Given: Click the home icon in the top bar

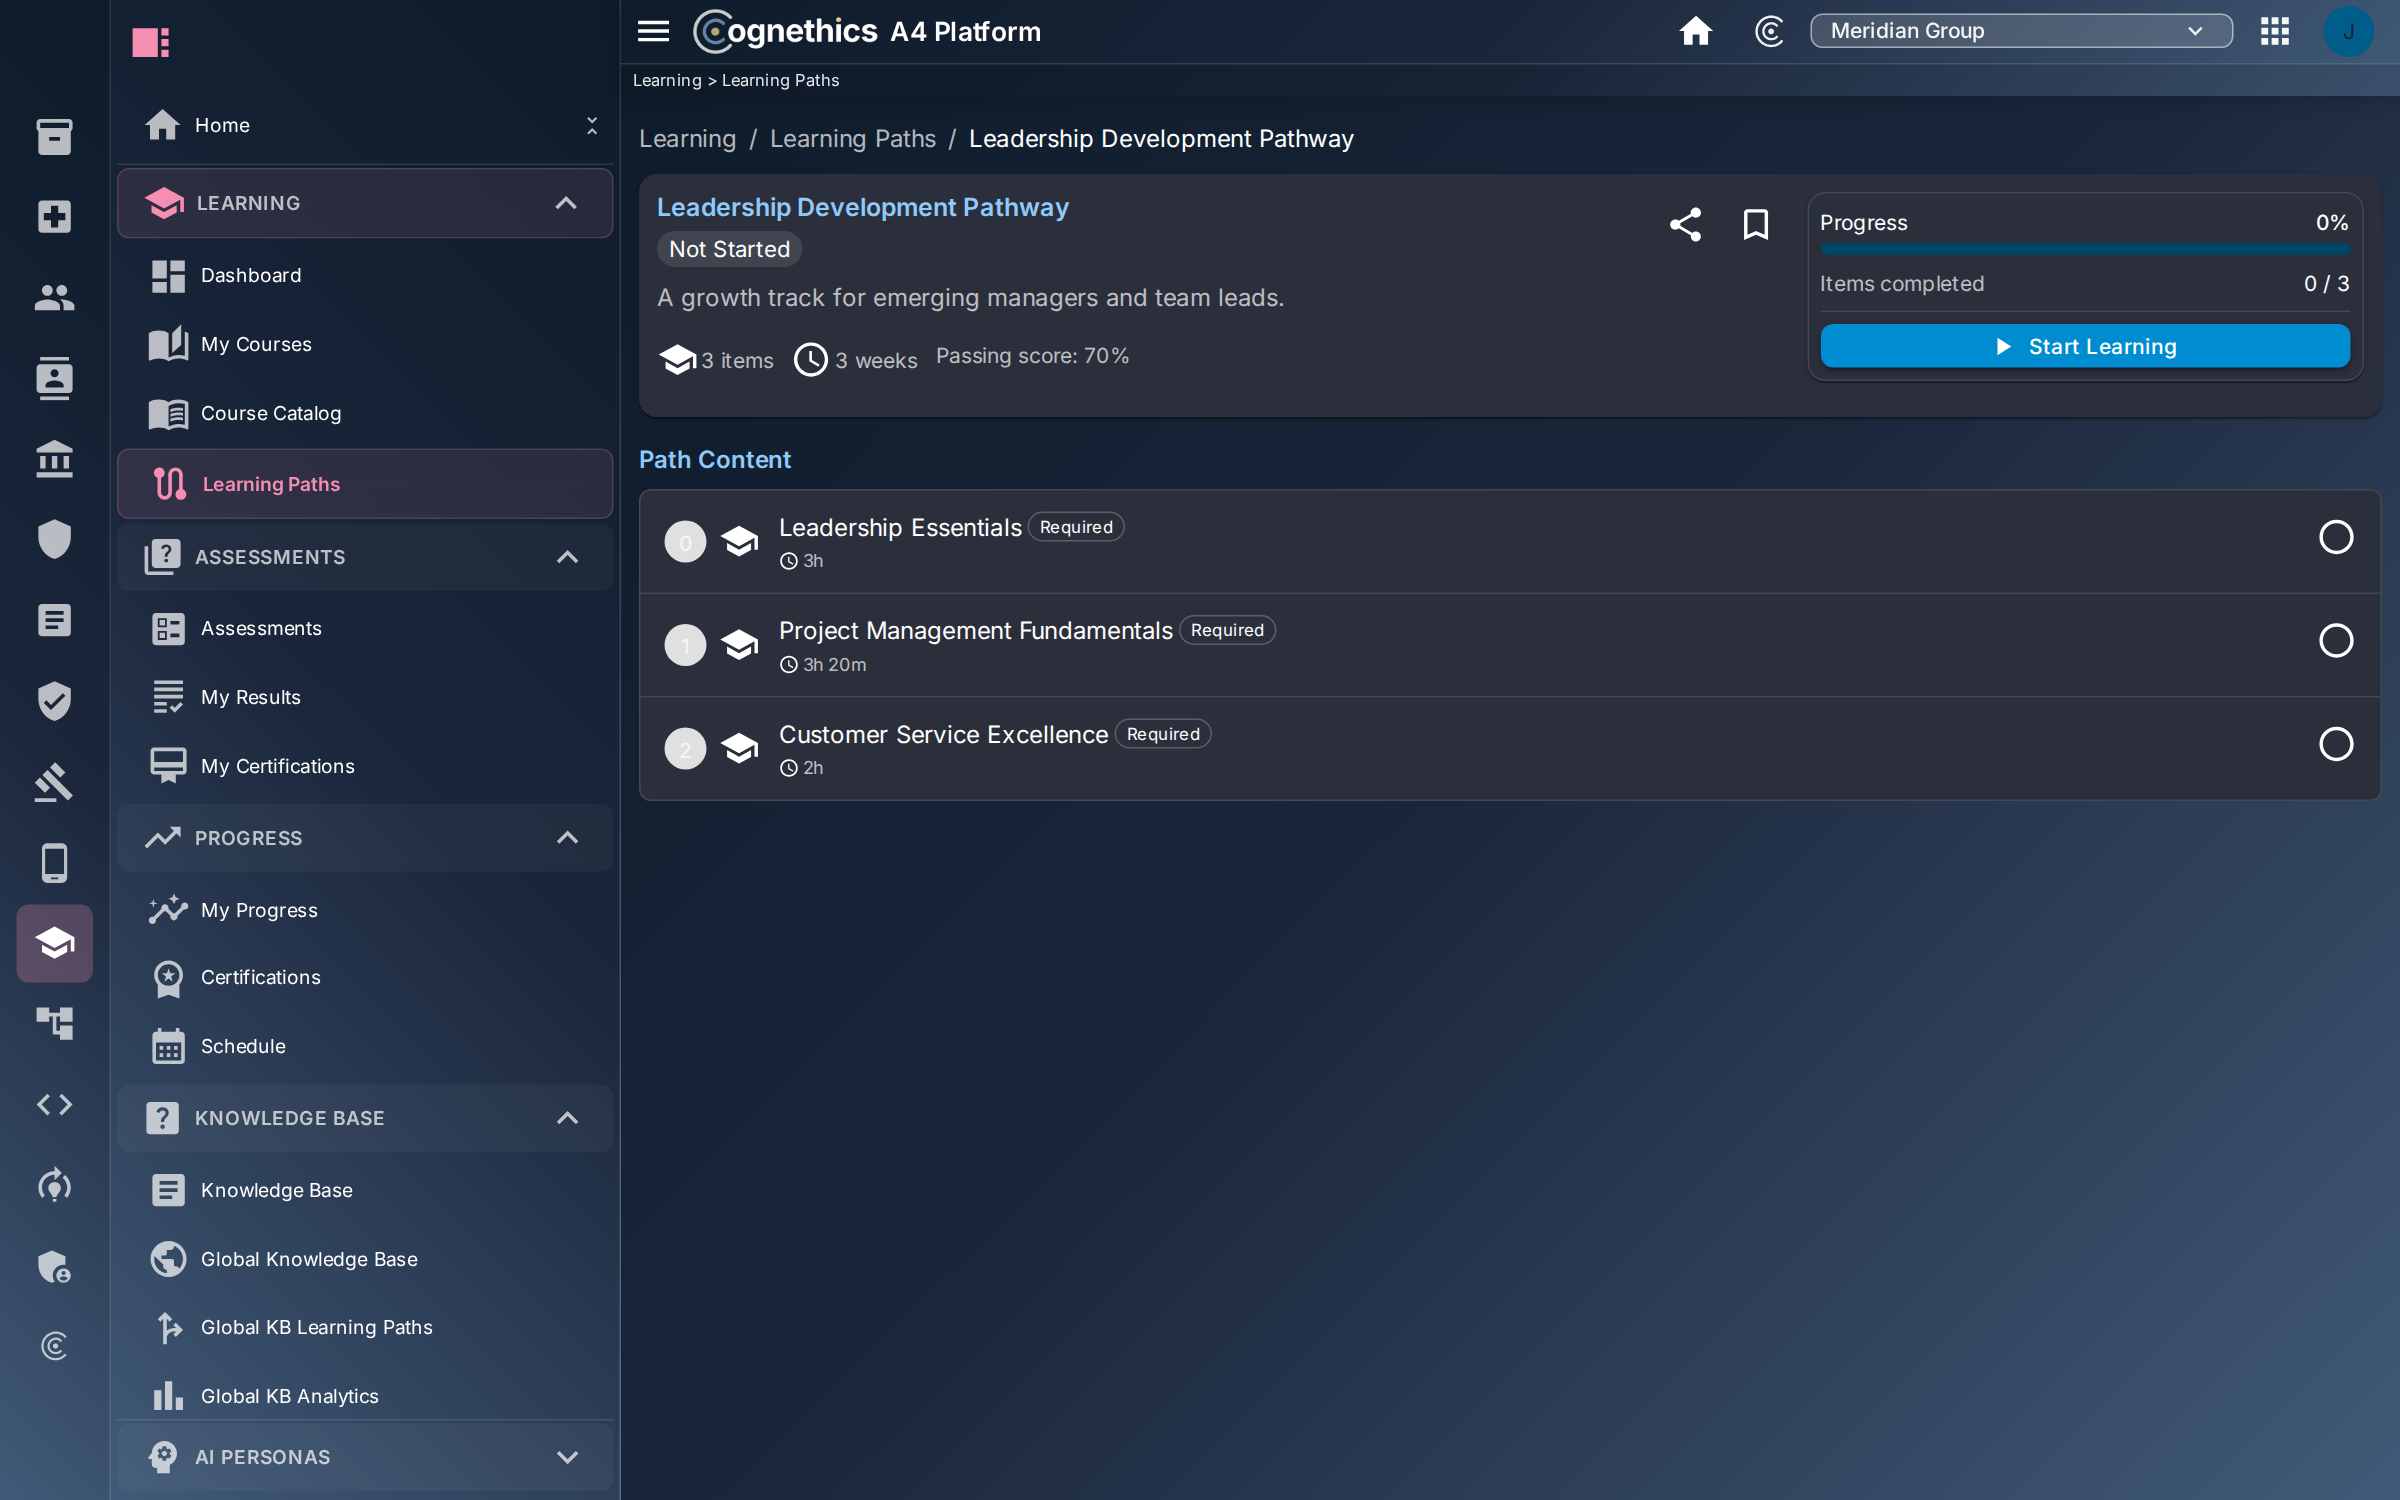Looking at the screenshot, I should point(1695,31).
